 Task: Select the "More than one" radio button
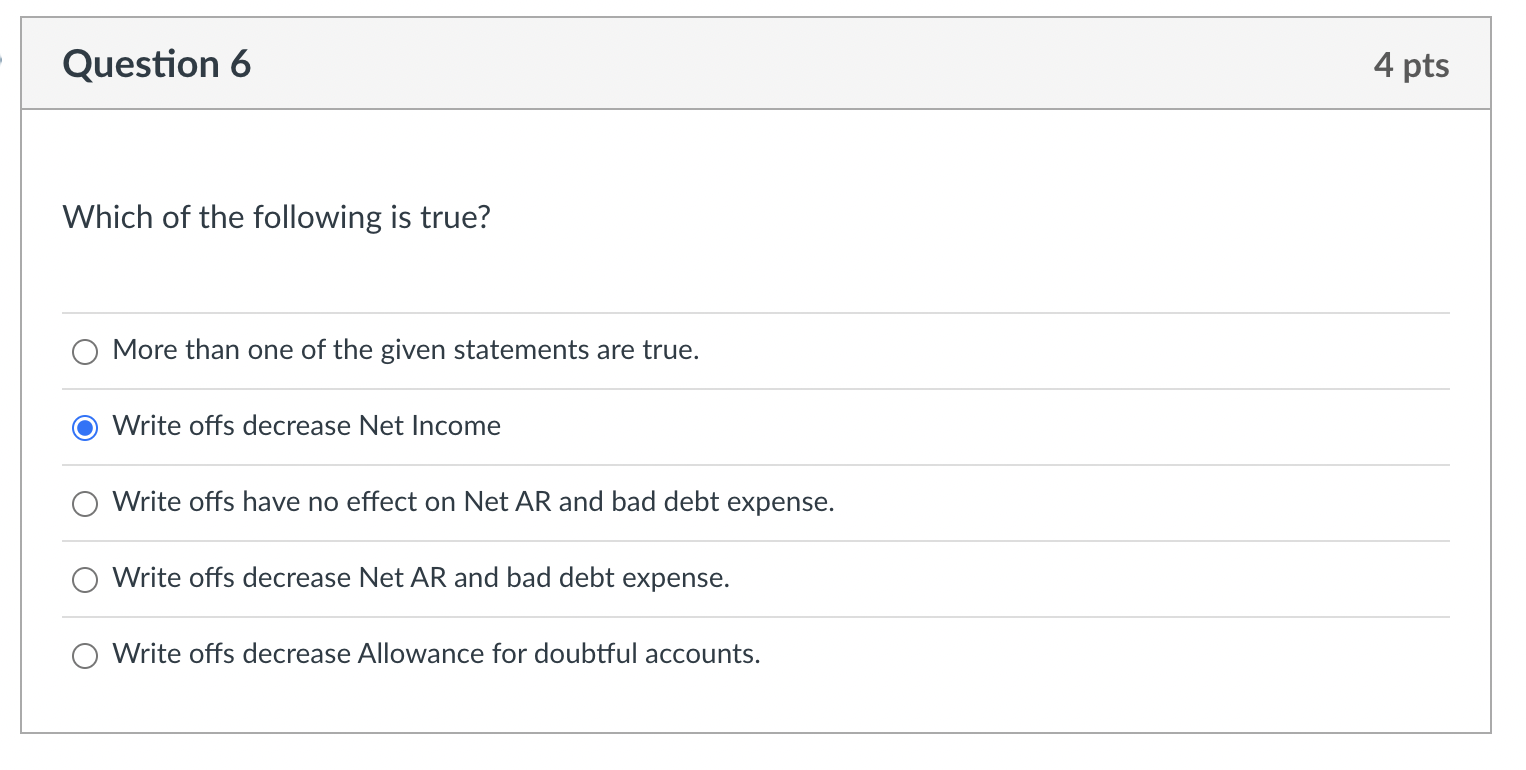[85, 352]
